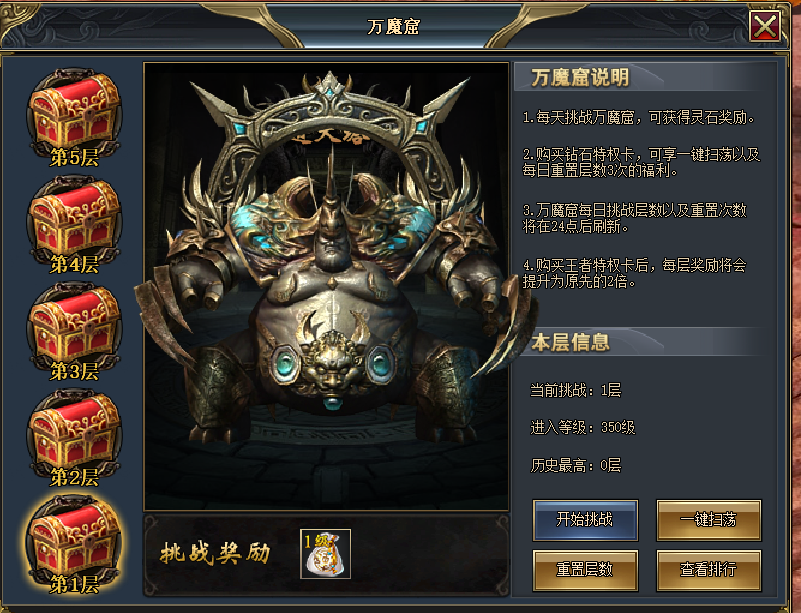
Task: Click the 当前挑战: 1层 info line
Action: pos(576,391)
